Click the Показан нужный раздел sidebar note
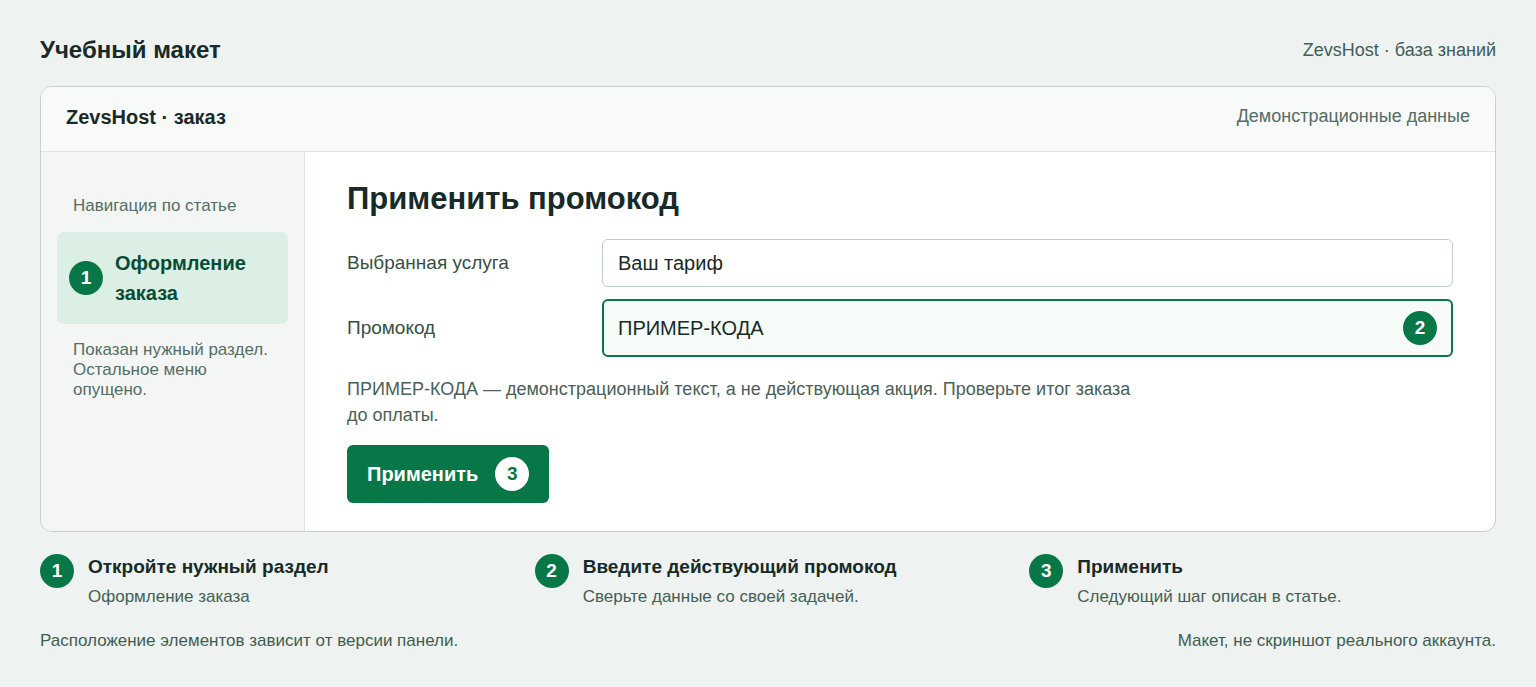 (171, 370)
